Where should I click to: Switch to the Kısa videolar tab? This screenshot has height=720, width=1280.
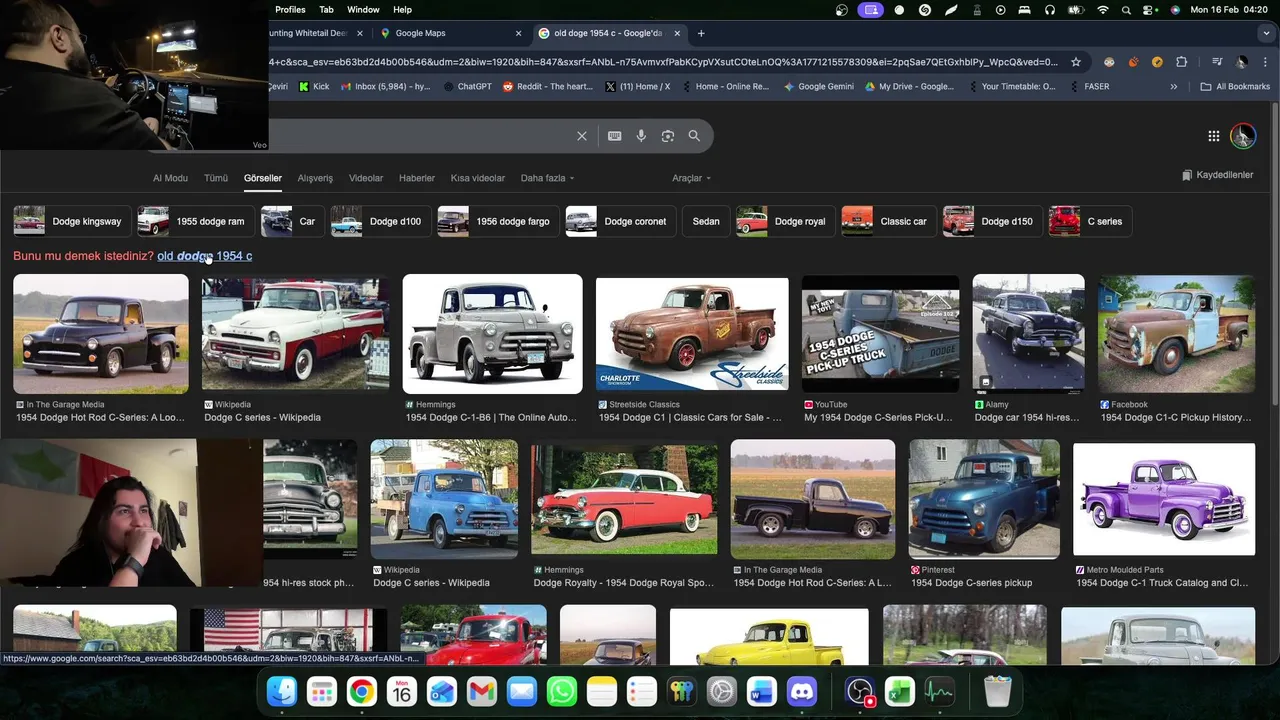click(478, 178)
